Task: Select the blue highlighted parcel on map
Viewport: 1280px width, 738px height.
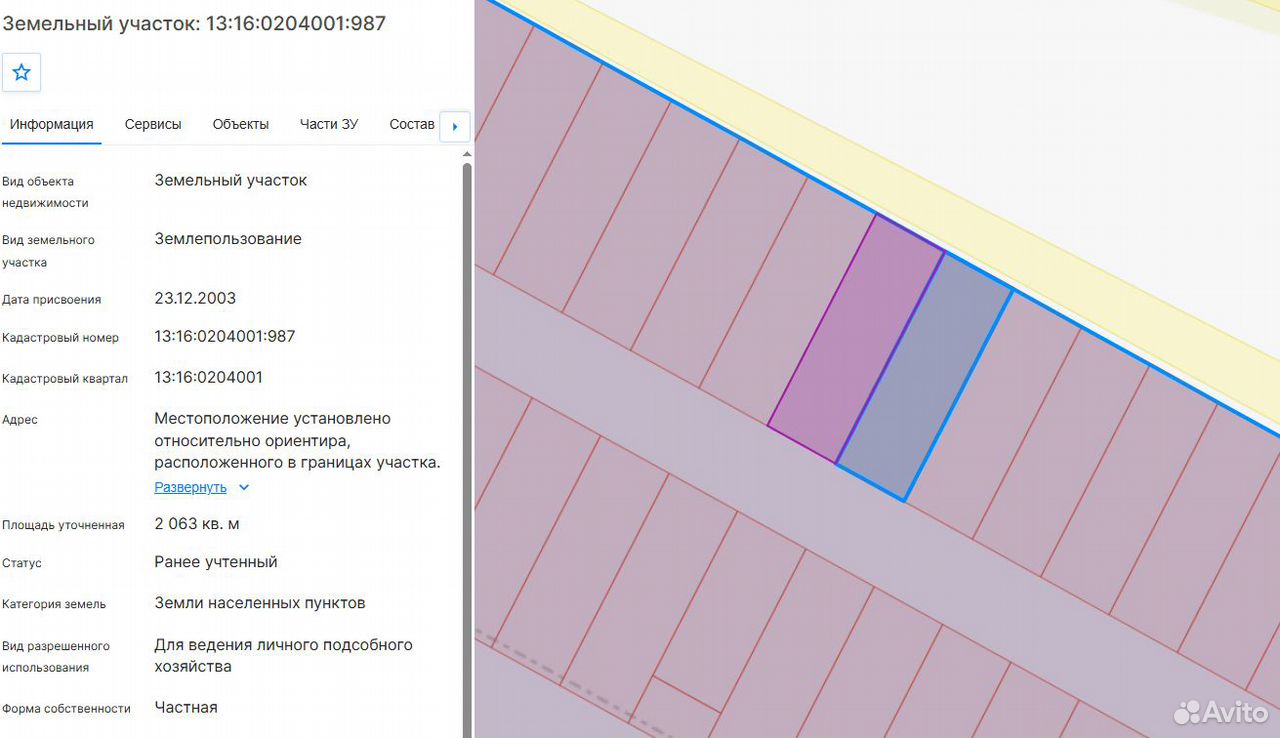Action: pos(924,376)
